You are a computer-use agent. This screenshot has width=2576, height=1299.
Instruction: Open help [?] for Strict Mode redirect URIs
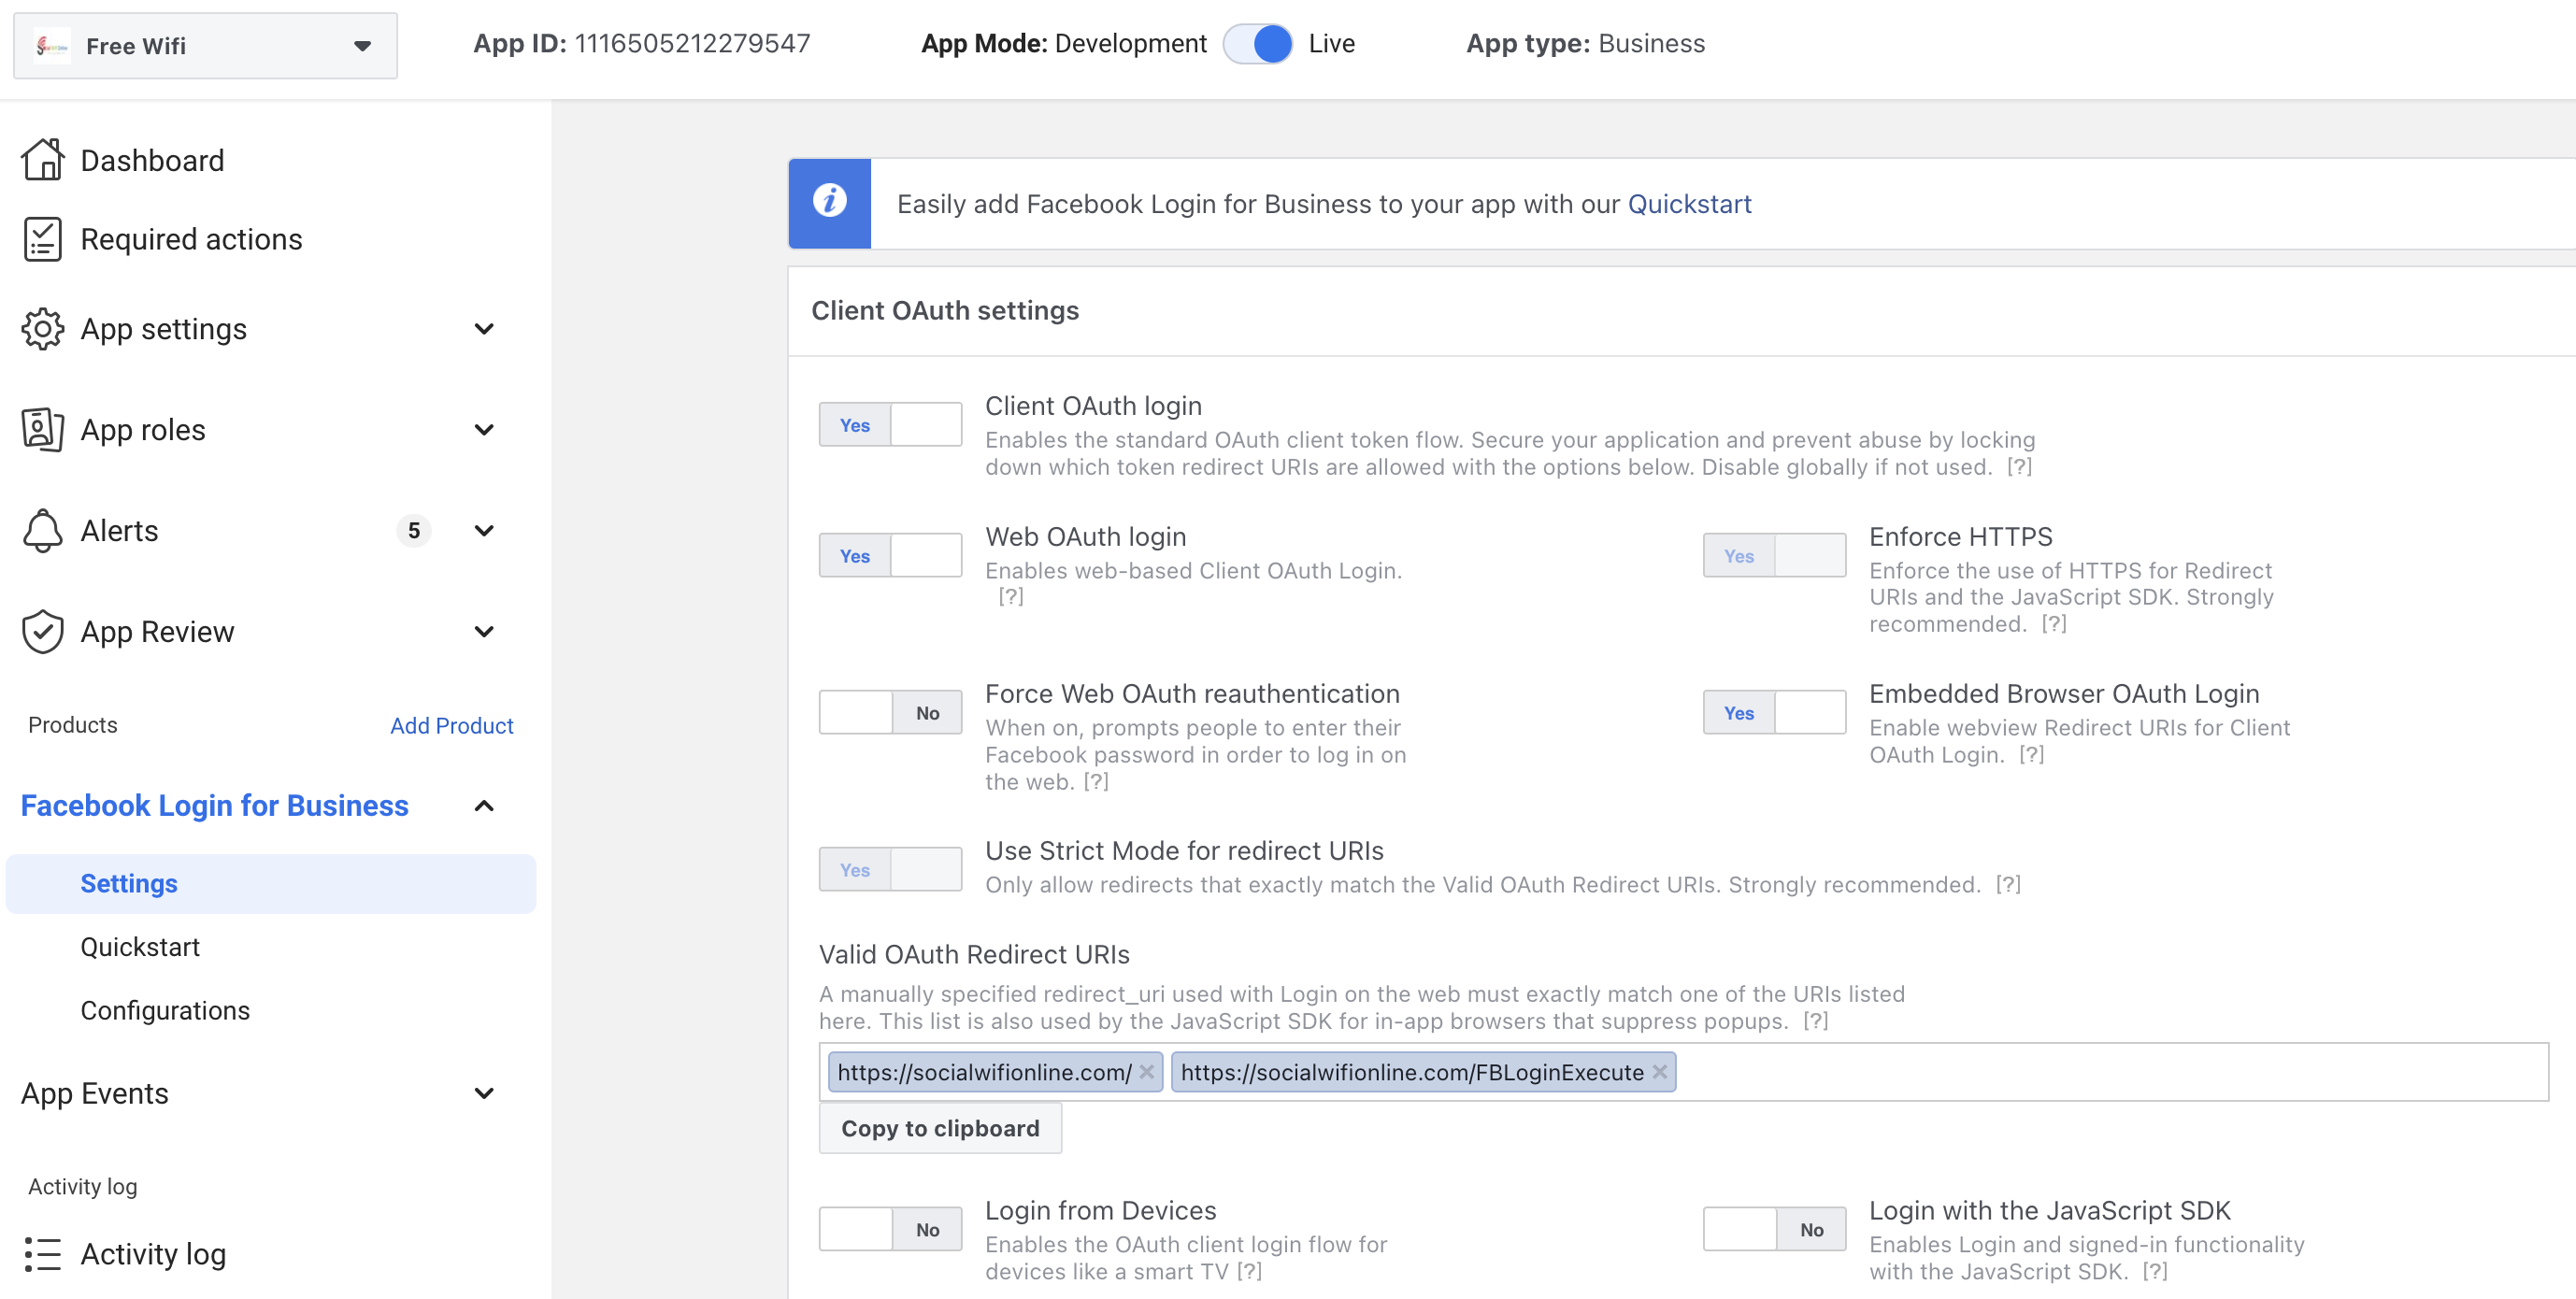click(x=2008, y=885)
